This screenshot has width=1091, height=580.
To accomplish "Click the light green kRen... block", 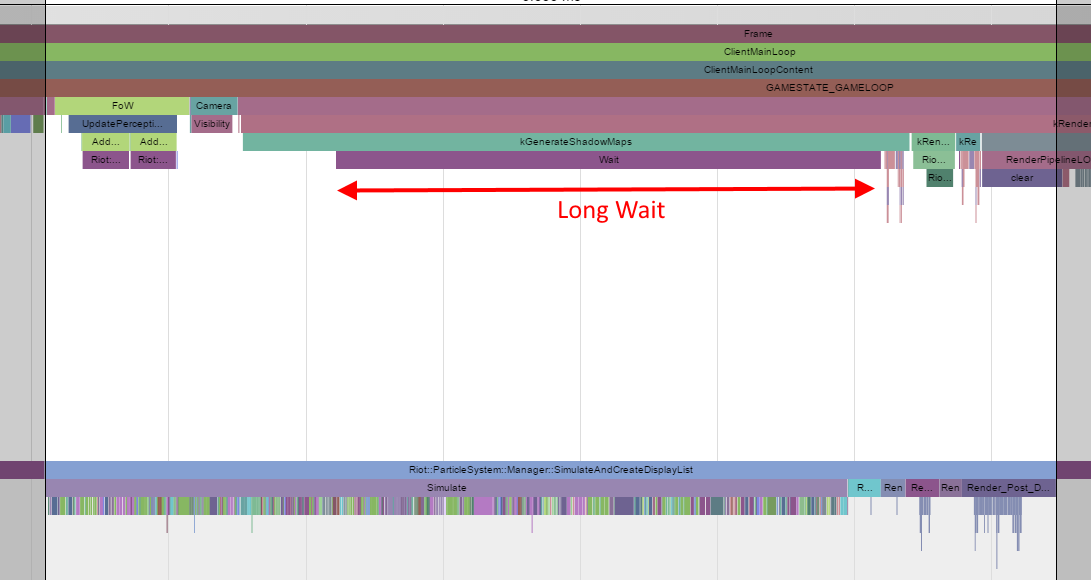I will coord(932,142).
